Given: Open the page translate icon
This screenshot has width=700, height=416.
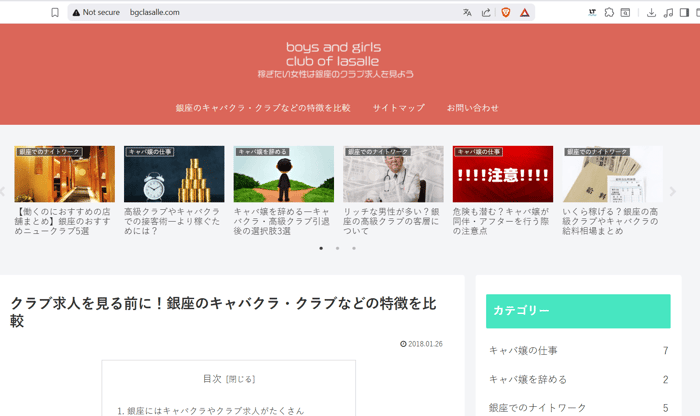Looking at the screenshot, I should click(x=467, y=12).
